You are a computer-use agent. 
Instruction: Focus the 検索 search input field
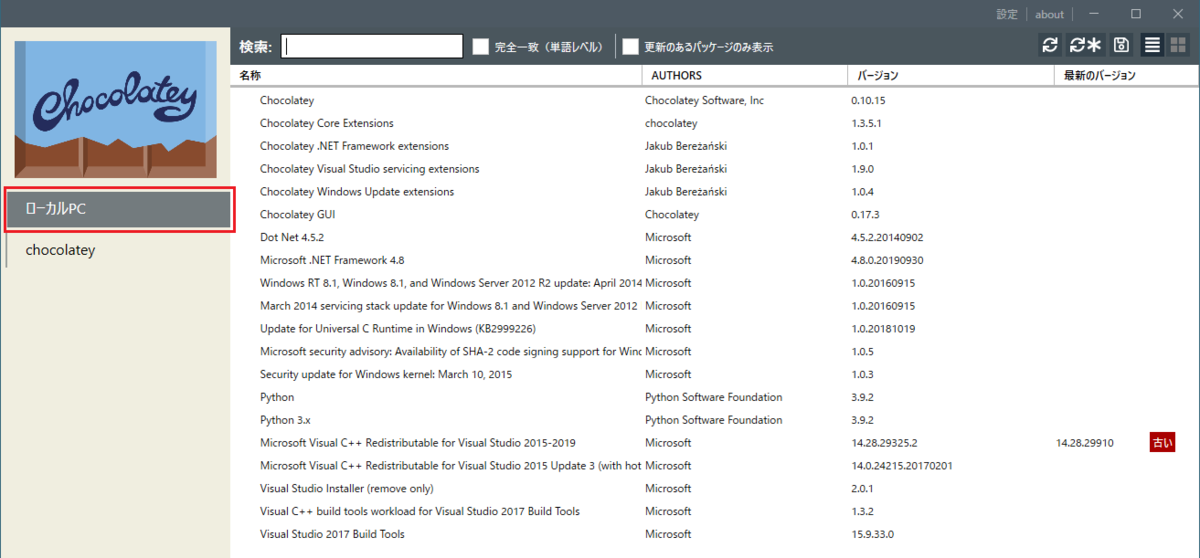tap(372, 46)
